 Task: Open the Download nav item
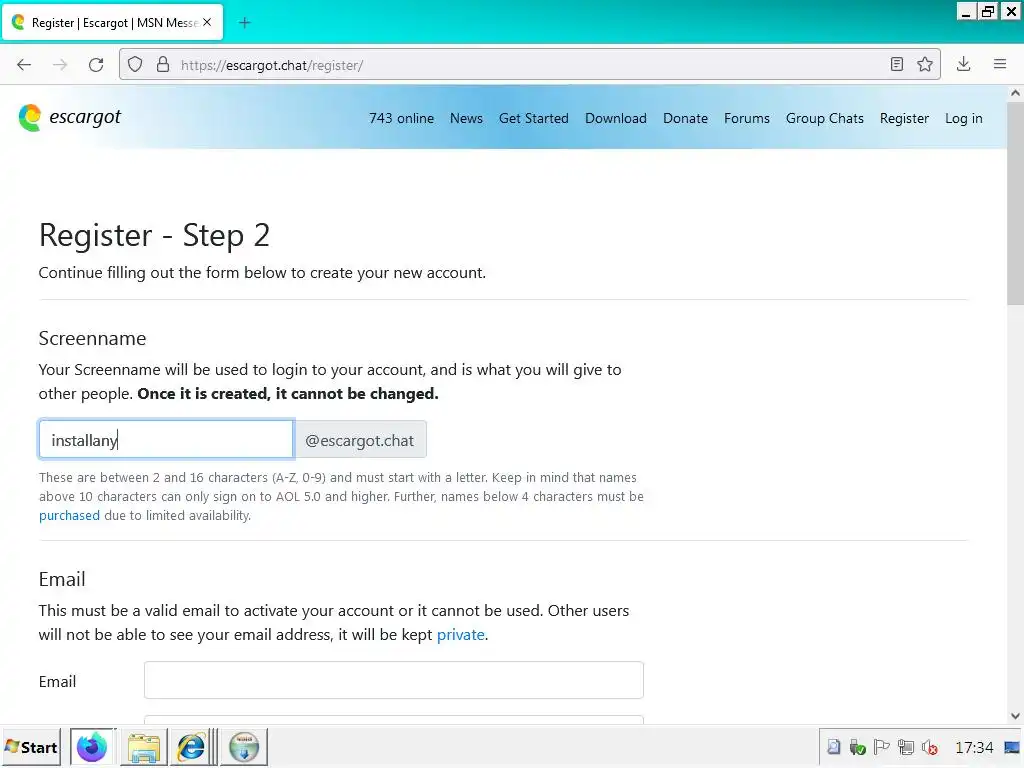(x=616, y=118)
